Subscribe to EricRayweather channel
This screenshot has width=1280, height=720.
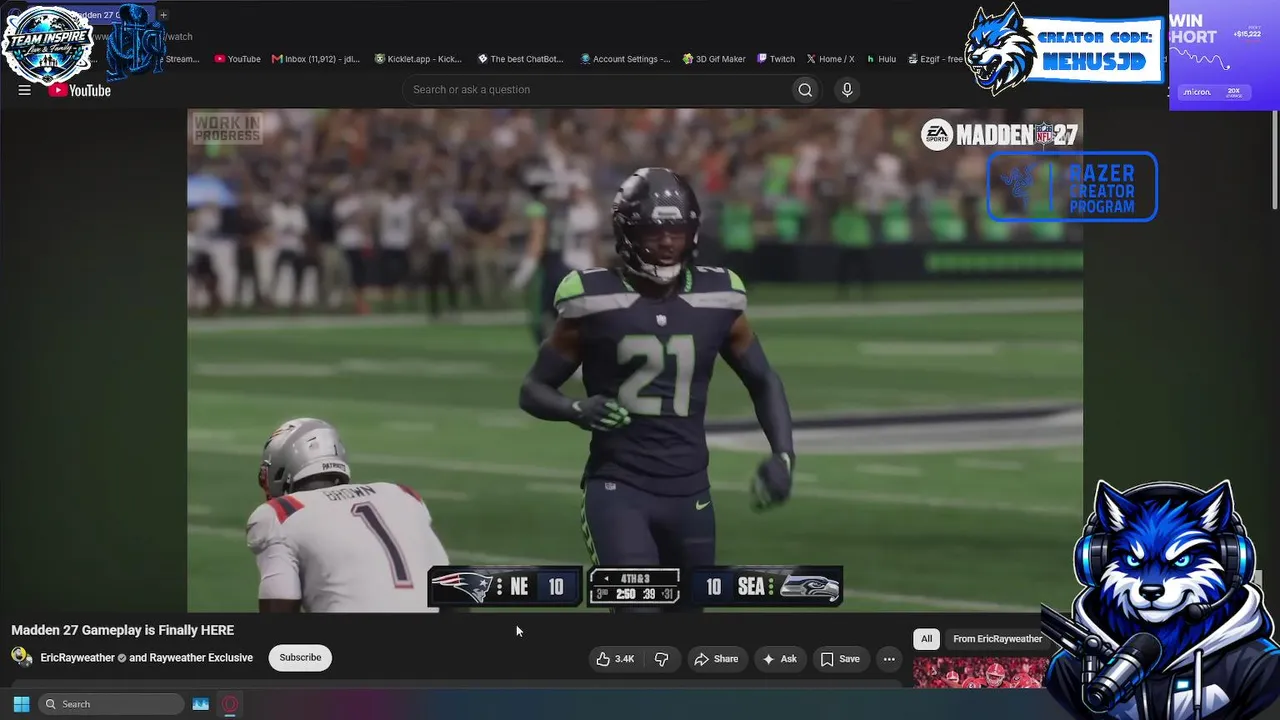click(x=300, y=657)
